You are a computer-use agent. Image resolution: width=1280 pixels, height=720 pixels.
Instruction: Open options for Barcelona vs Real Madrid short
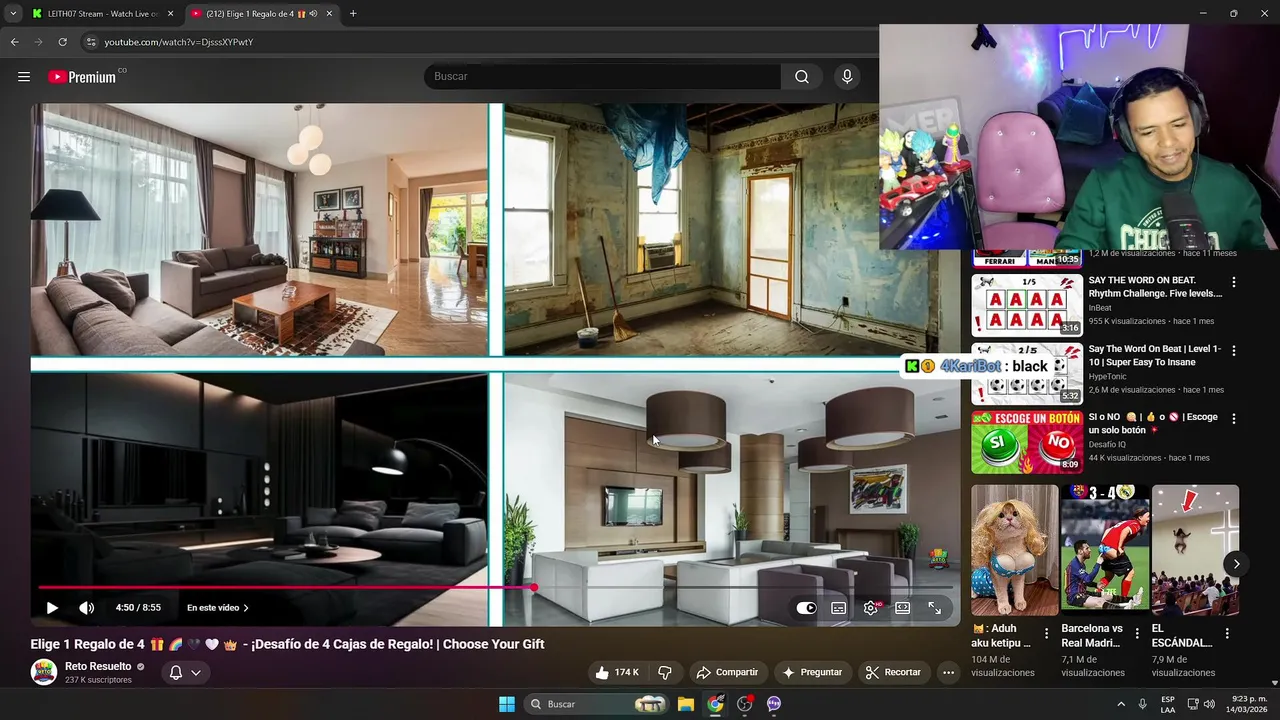(1137, 634)
